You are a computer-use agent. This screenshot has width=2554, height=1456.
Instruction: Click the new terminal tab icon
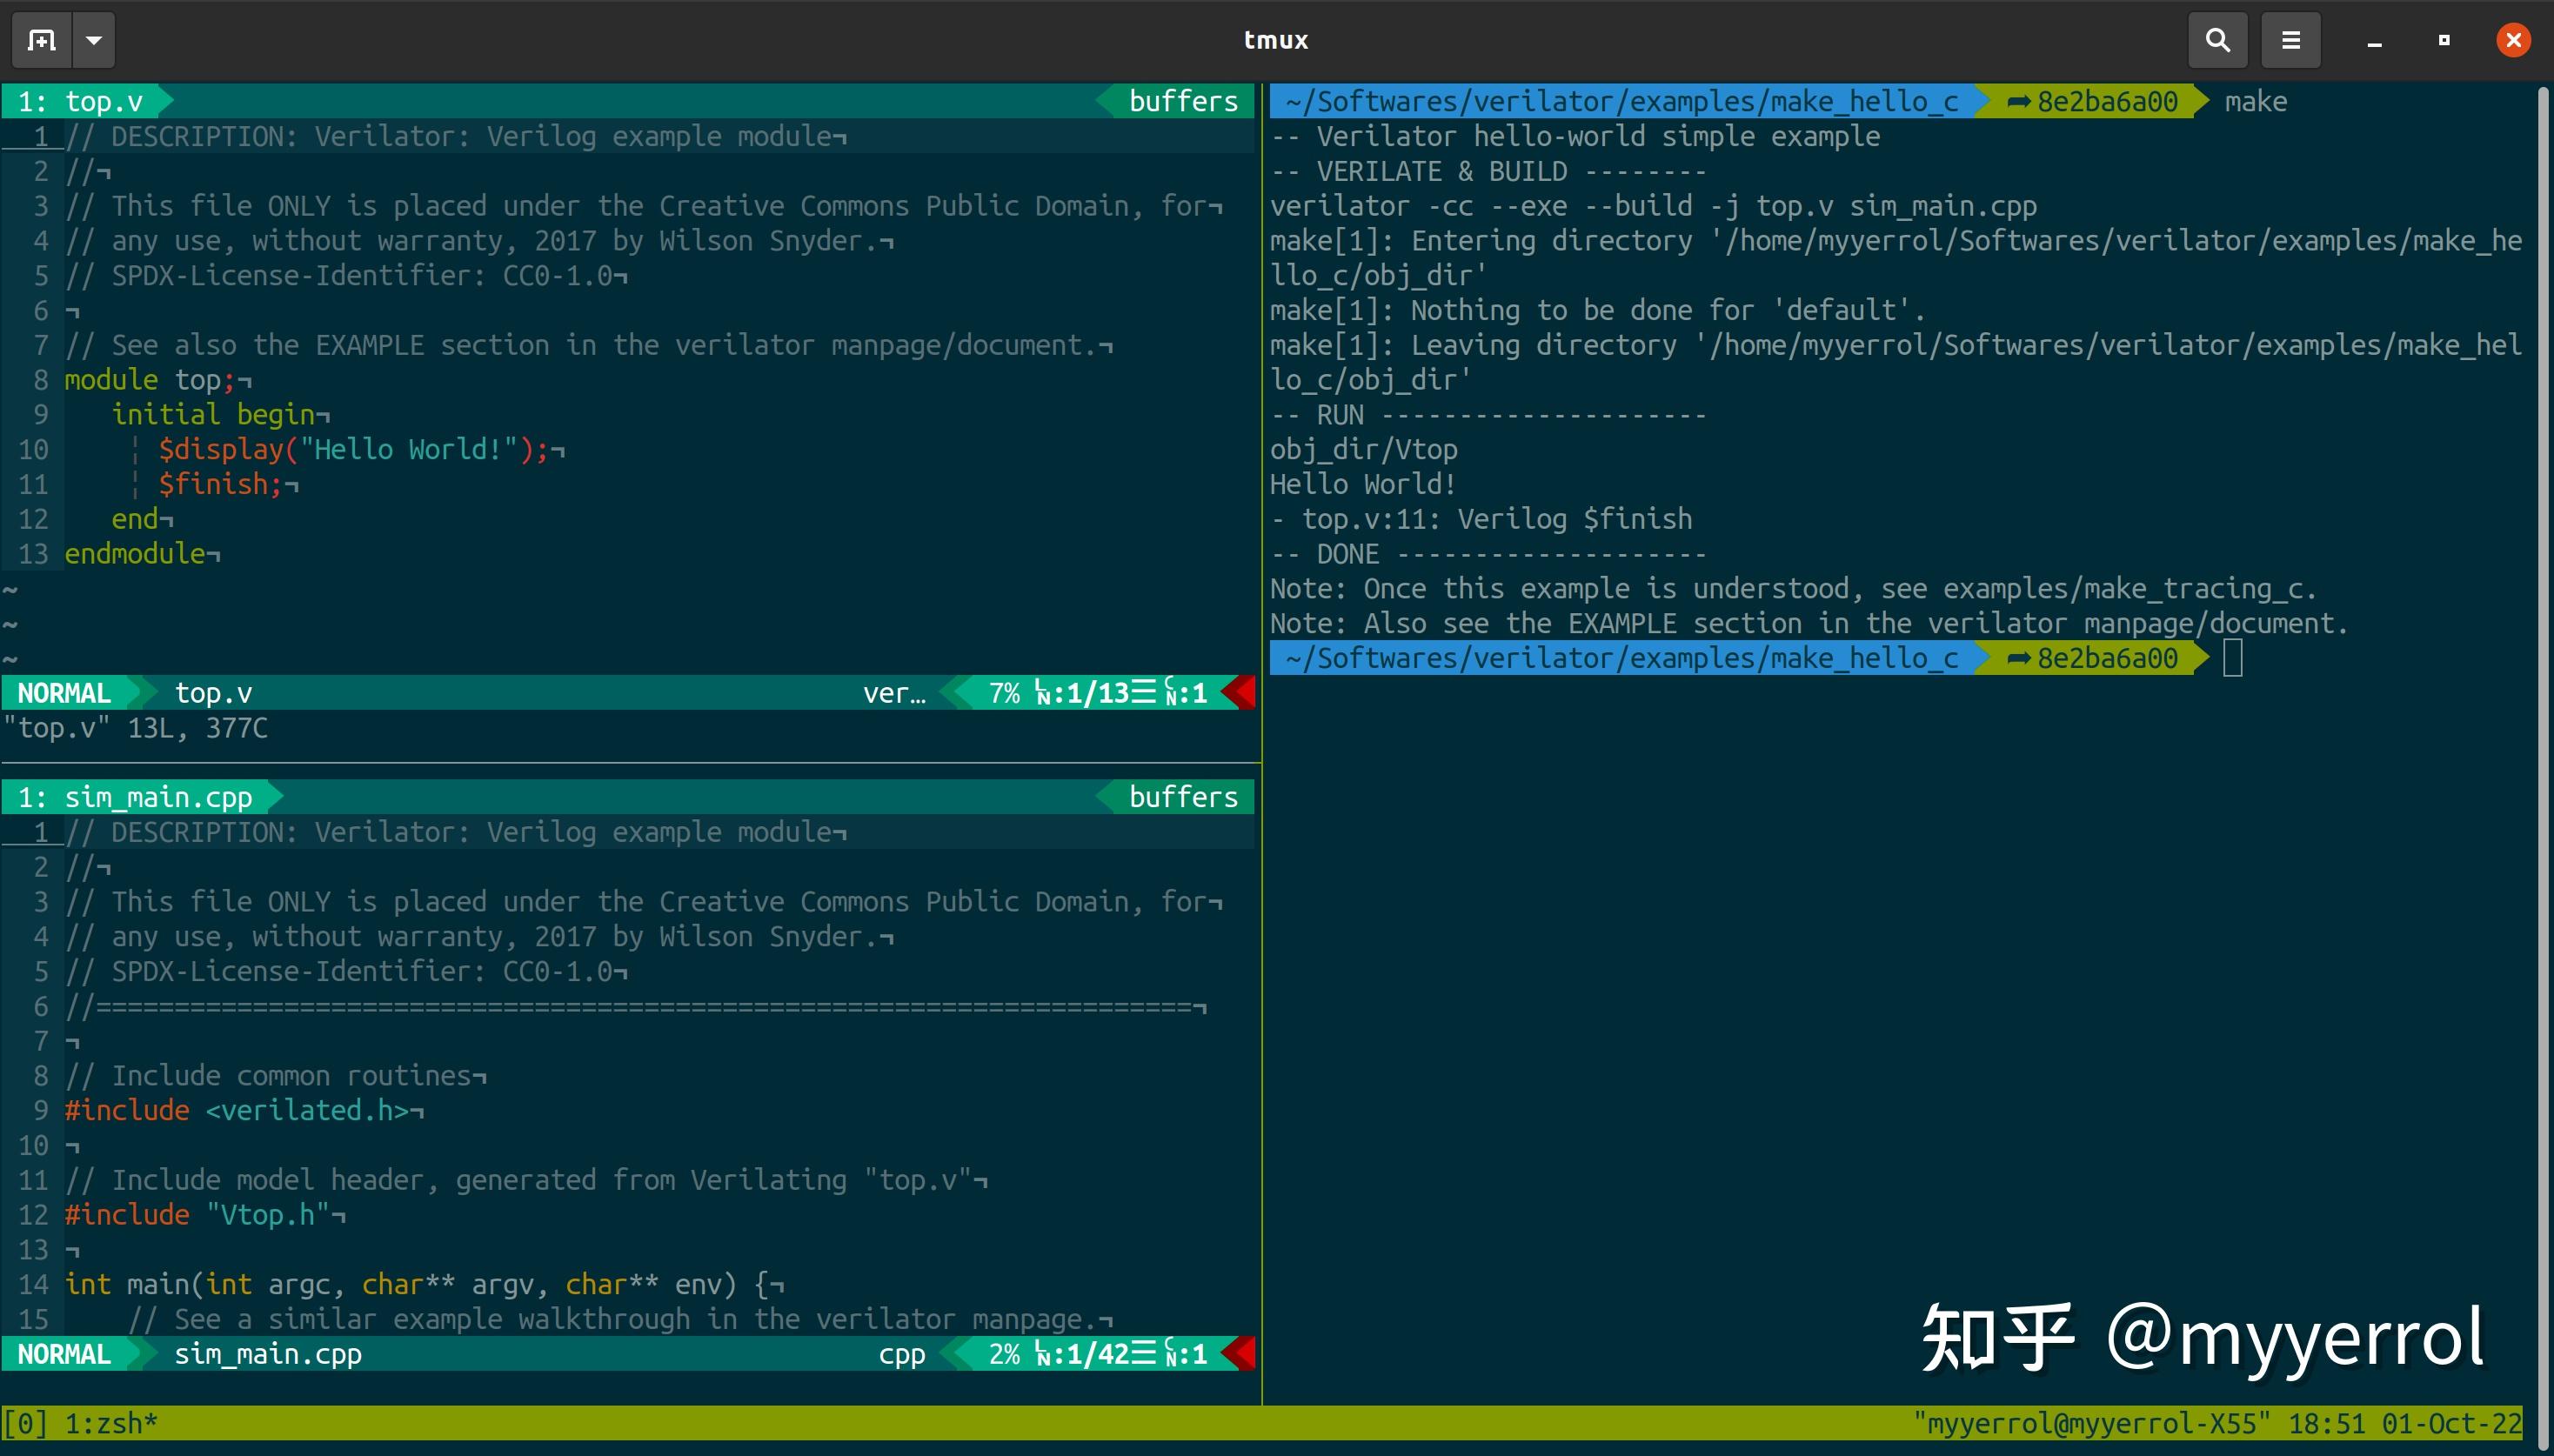(x=41, y=40)
